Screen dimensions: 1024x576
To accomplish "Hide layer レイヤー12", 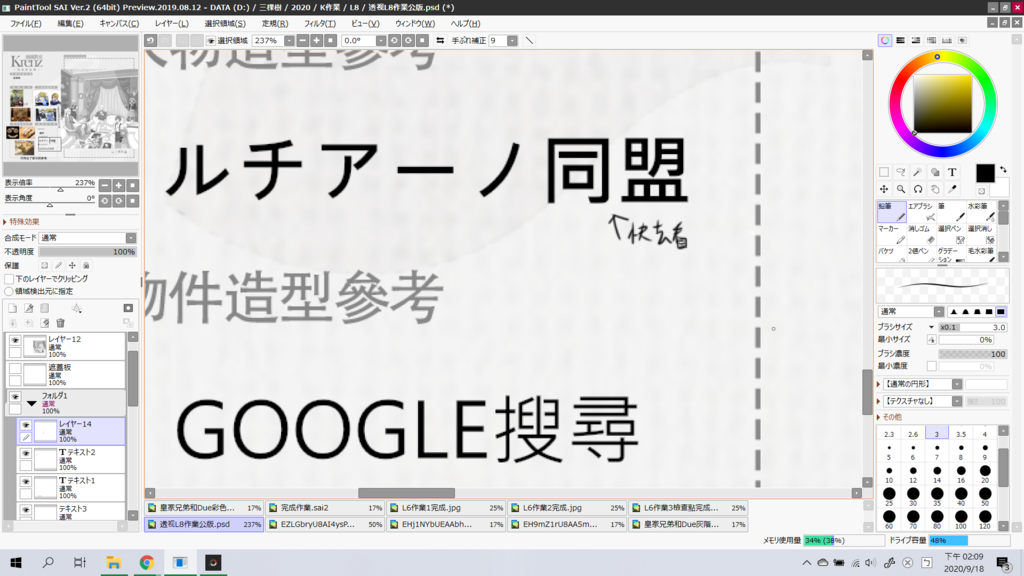I will pyautogui.click(x=14, y=340).
